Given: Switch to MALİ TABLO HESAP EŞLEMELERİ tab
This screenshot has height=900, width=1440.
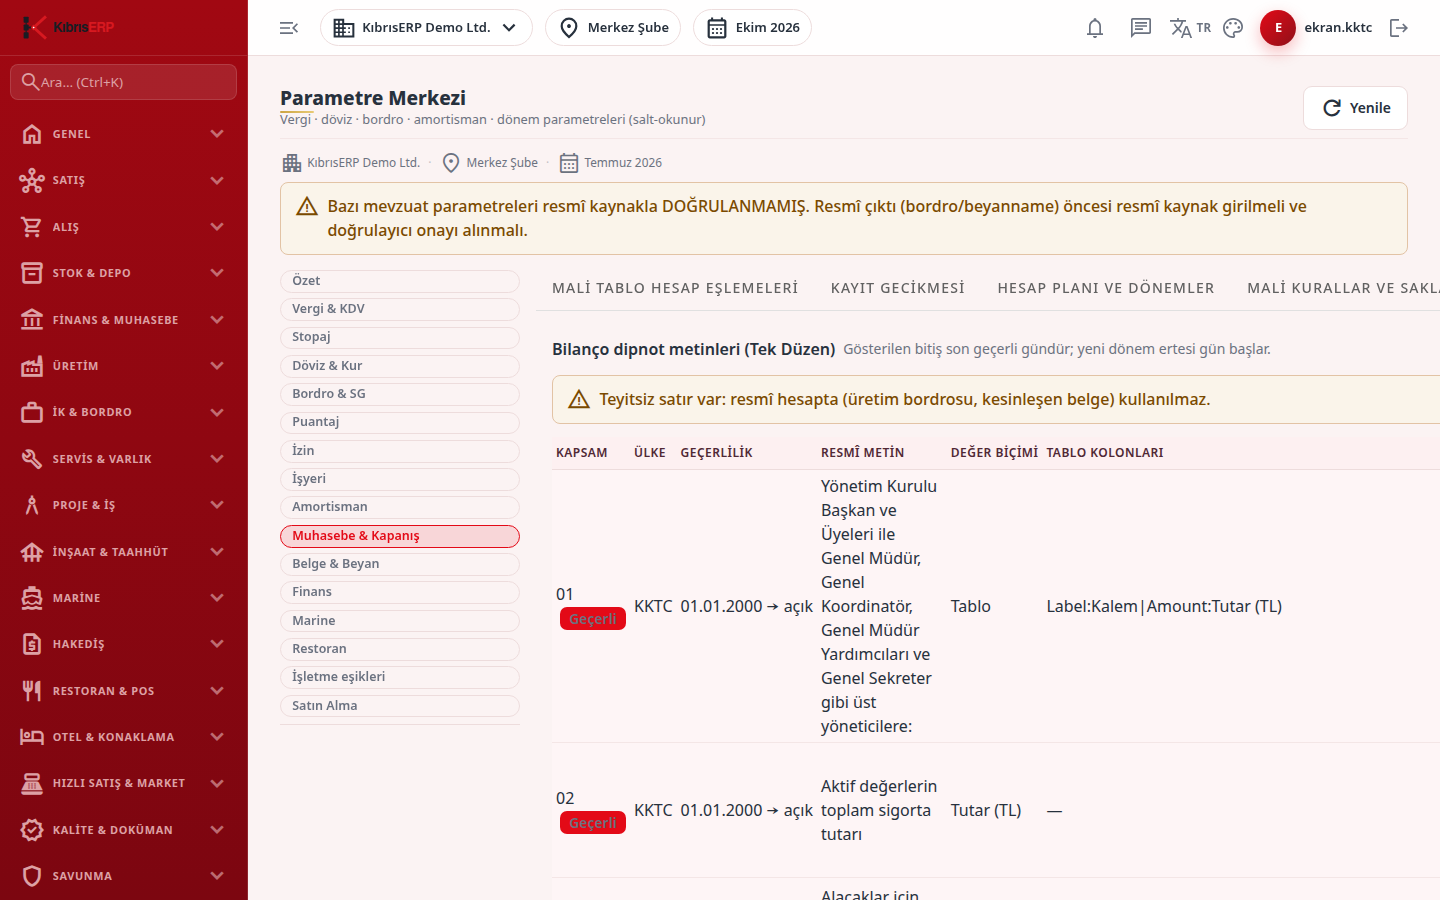Looking at the screenshot, I should 675,288.
